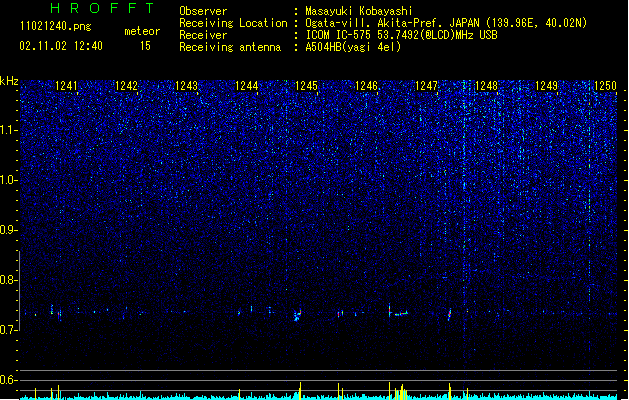The width and height of the screenshot is (629, 400).
Task: Select the 1245 time axis marker
Action: pos(306,86)
